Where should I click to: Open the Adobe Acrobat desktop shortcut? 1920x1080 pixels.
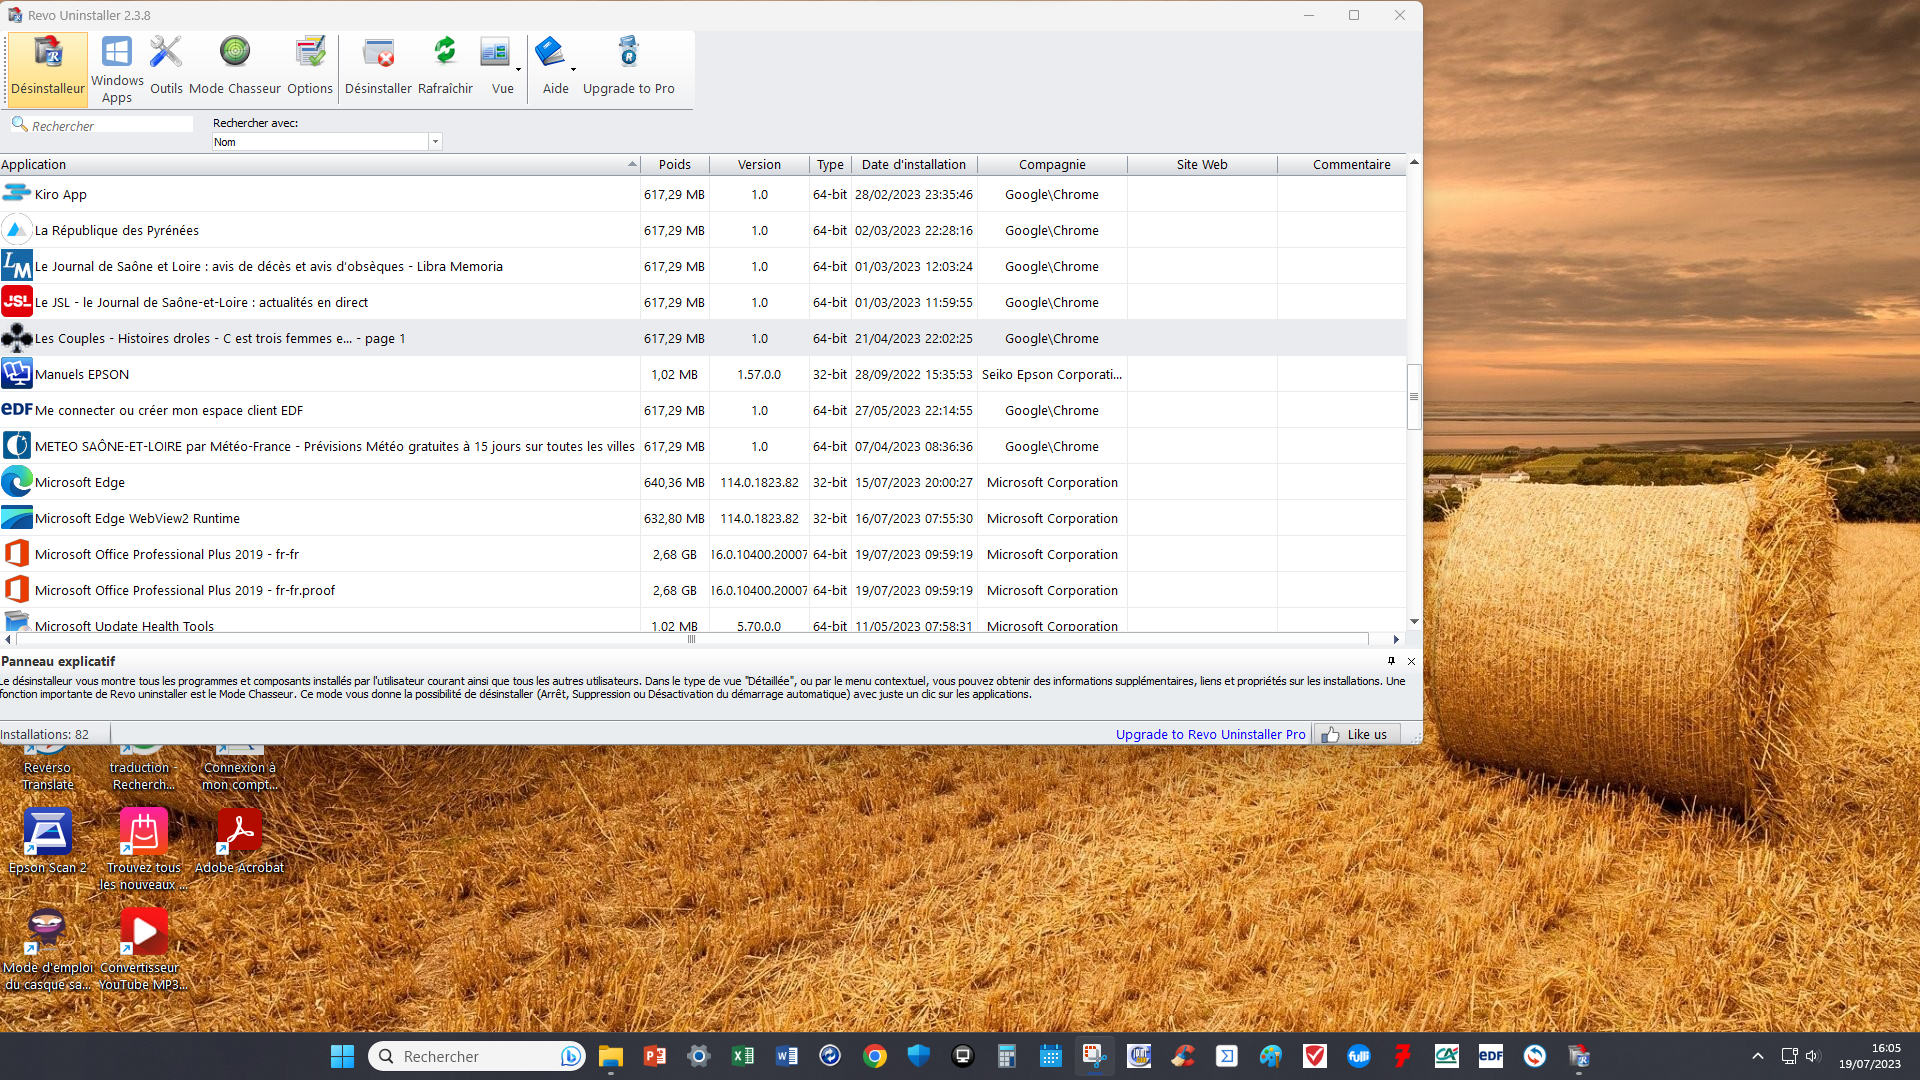239,842
